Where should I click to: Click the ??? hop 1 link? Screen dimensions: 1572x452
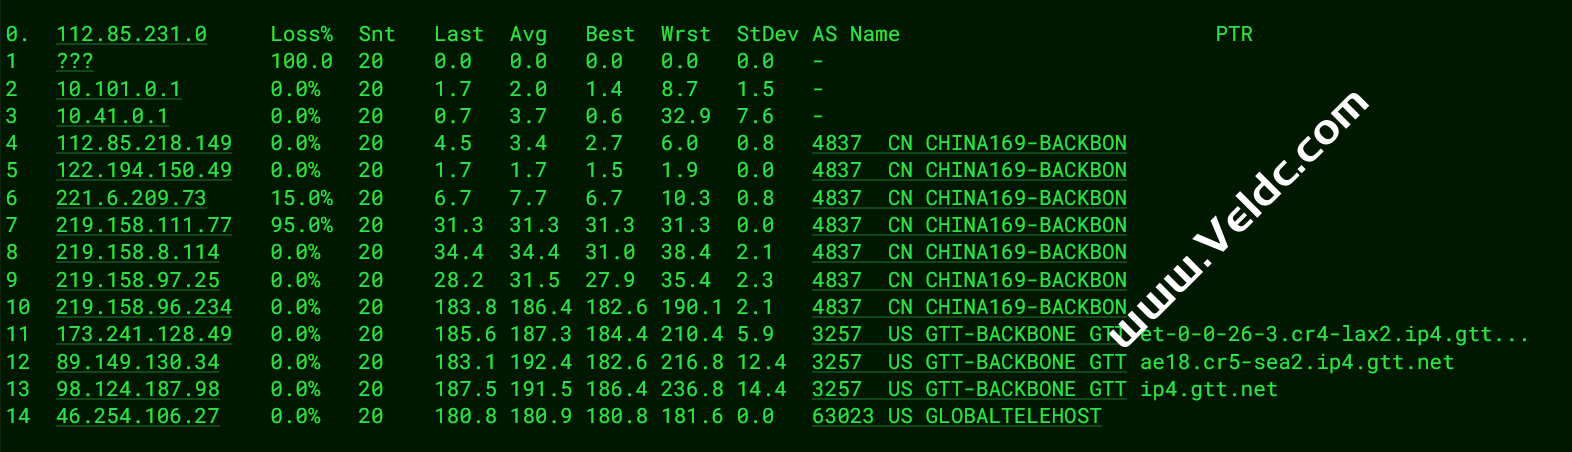[x=75, y=61]
